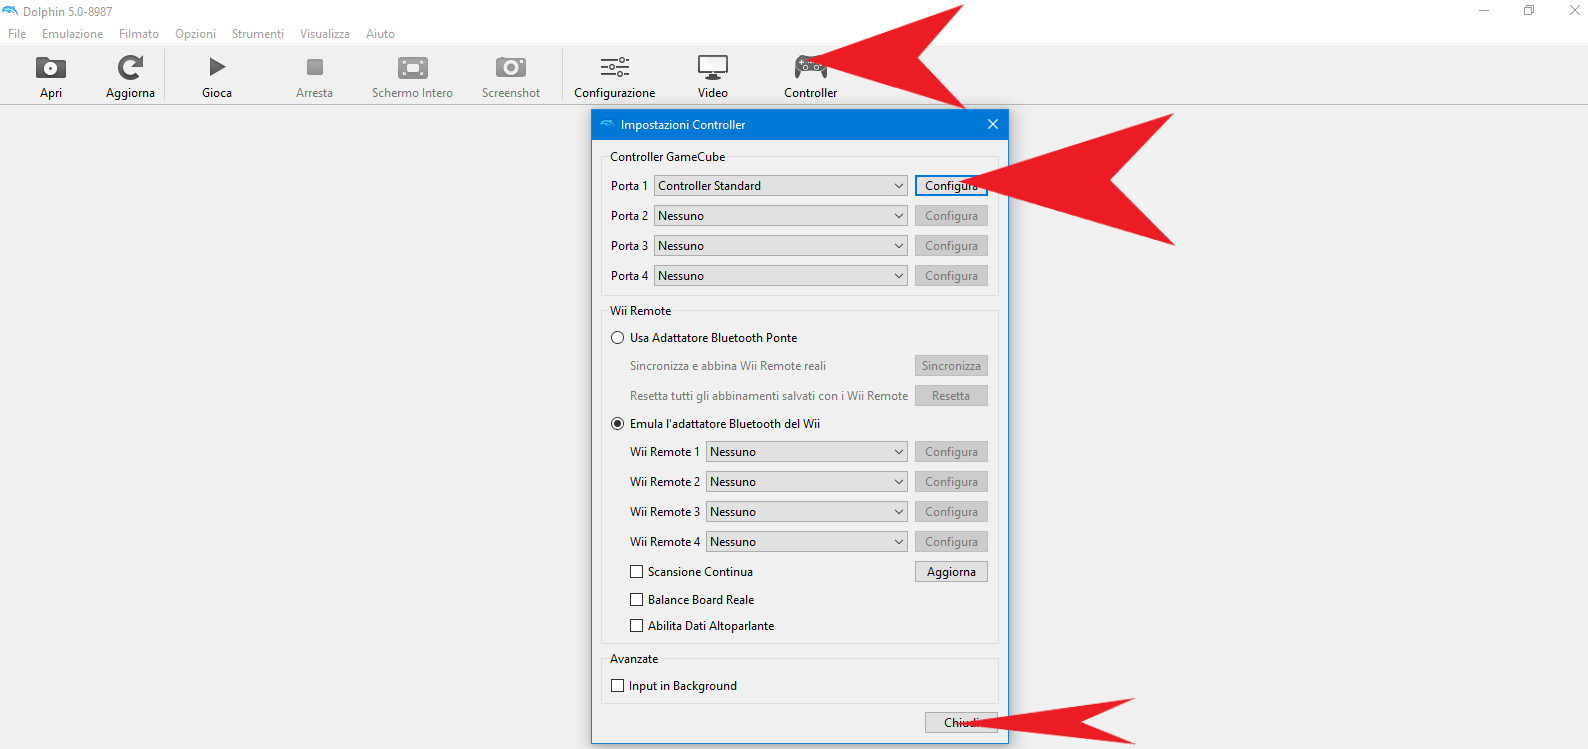Close the Impostazioni Controller dialog with X
Screen dimensions: 1588x749
[x=993, y=124]
